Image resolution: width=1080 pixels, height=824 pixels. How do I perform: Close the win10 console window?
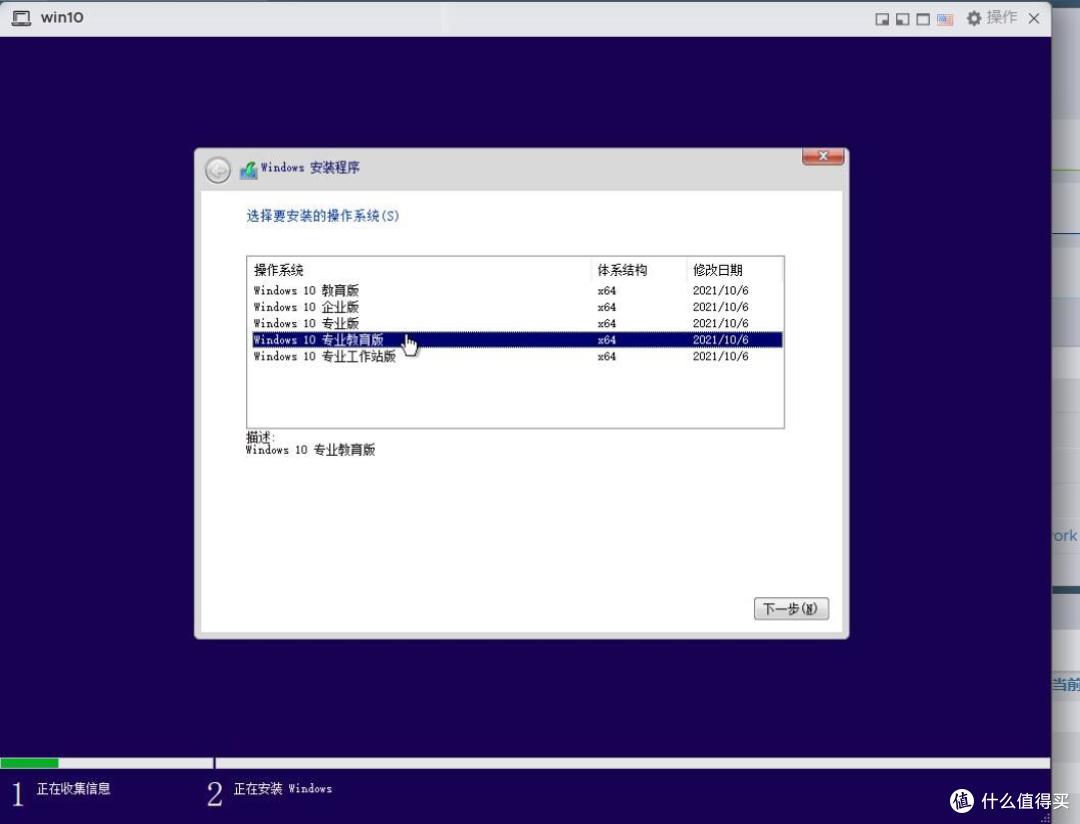pyautogui.click(x=1034, y=19)
